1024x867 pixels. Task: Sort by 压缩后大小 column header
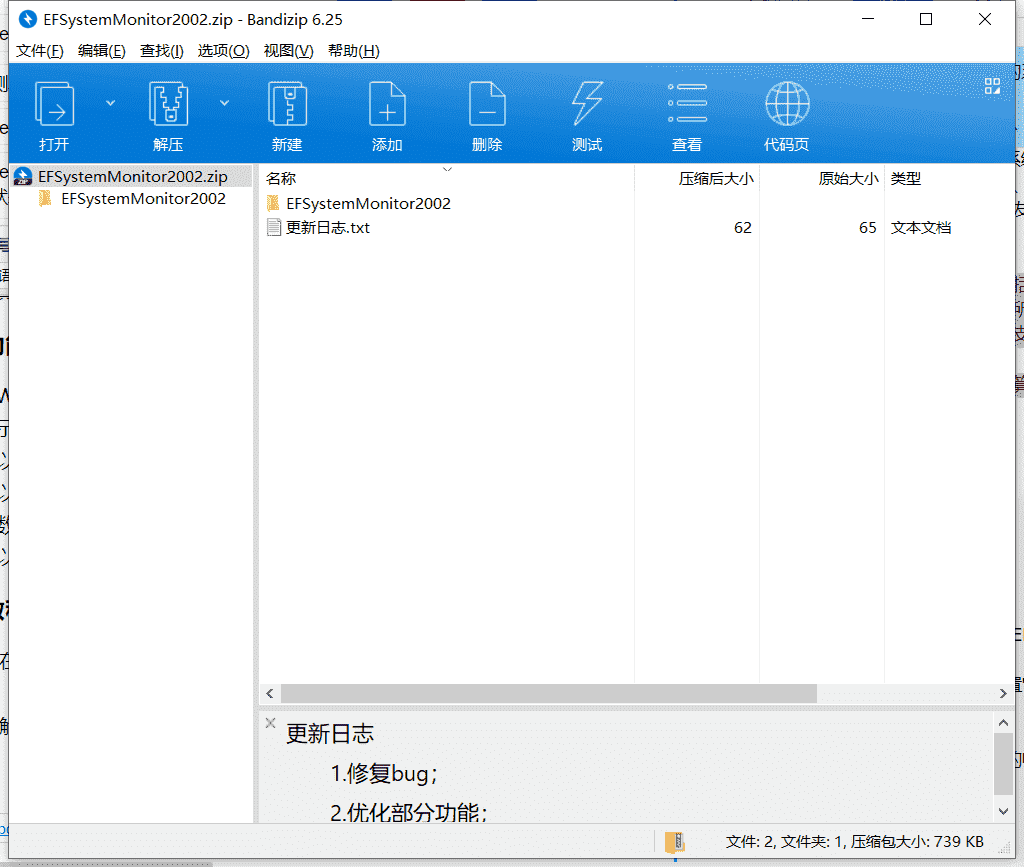(x=716, y=178)
